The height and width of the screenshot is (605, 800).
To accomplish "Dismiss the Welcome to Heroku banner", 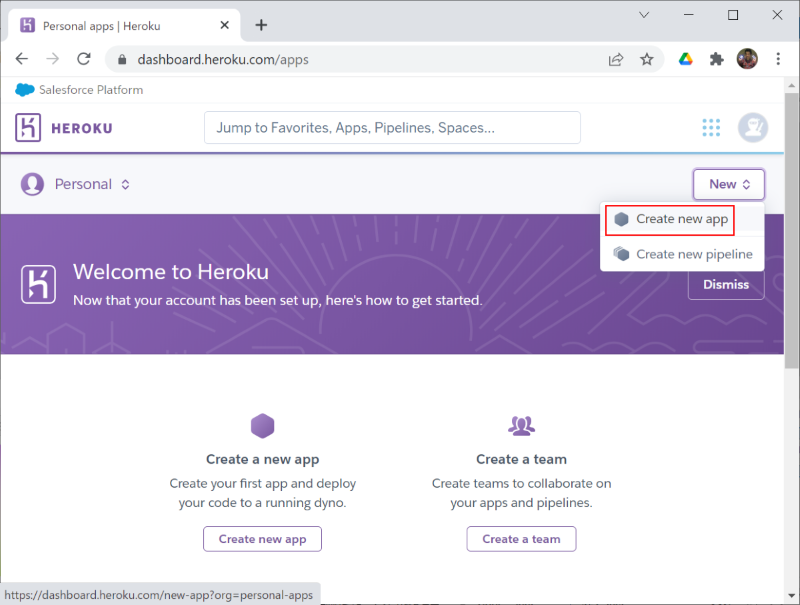I will pyautogui.click(x=726, y=284).
